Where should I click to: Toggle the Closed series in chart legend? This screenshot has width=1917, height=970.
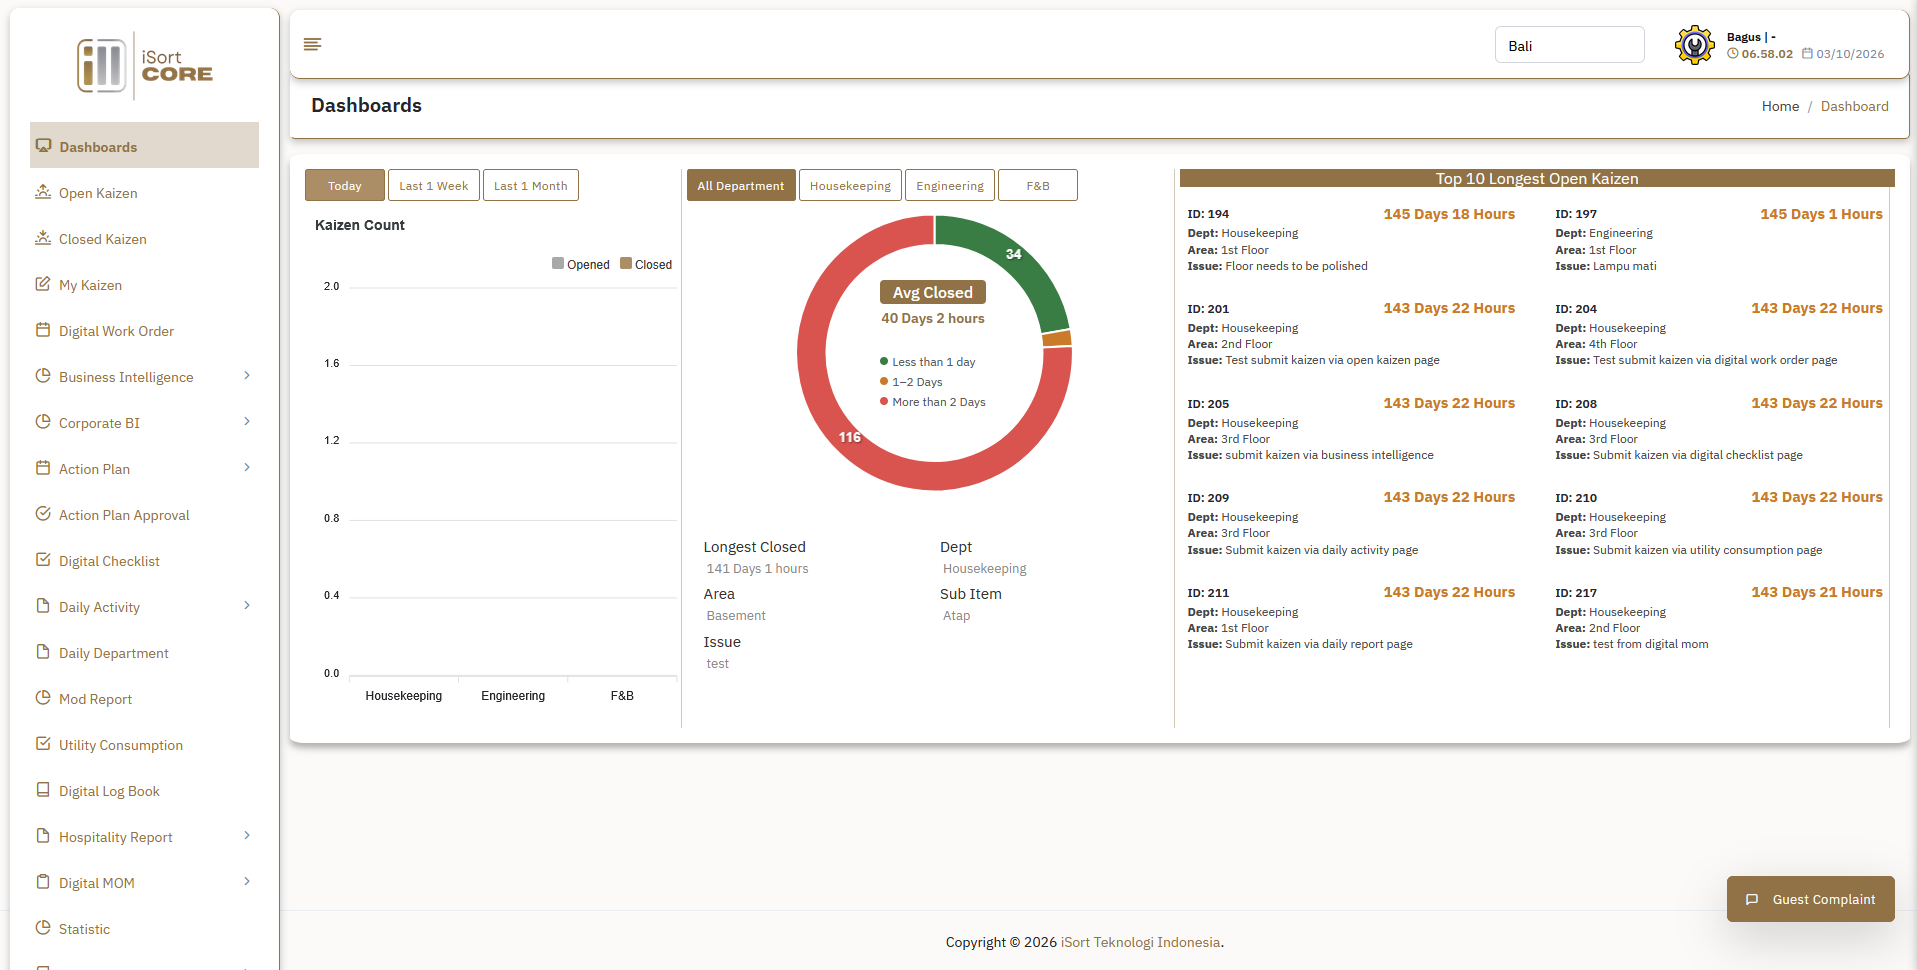tap(646, 264)
